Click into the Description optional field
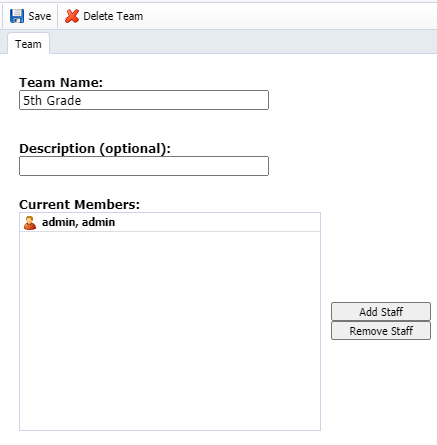This screenshot has width=437, height=445. pyautogui.click(x=144, y=166)
